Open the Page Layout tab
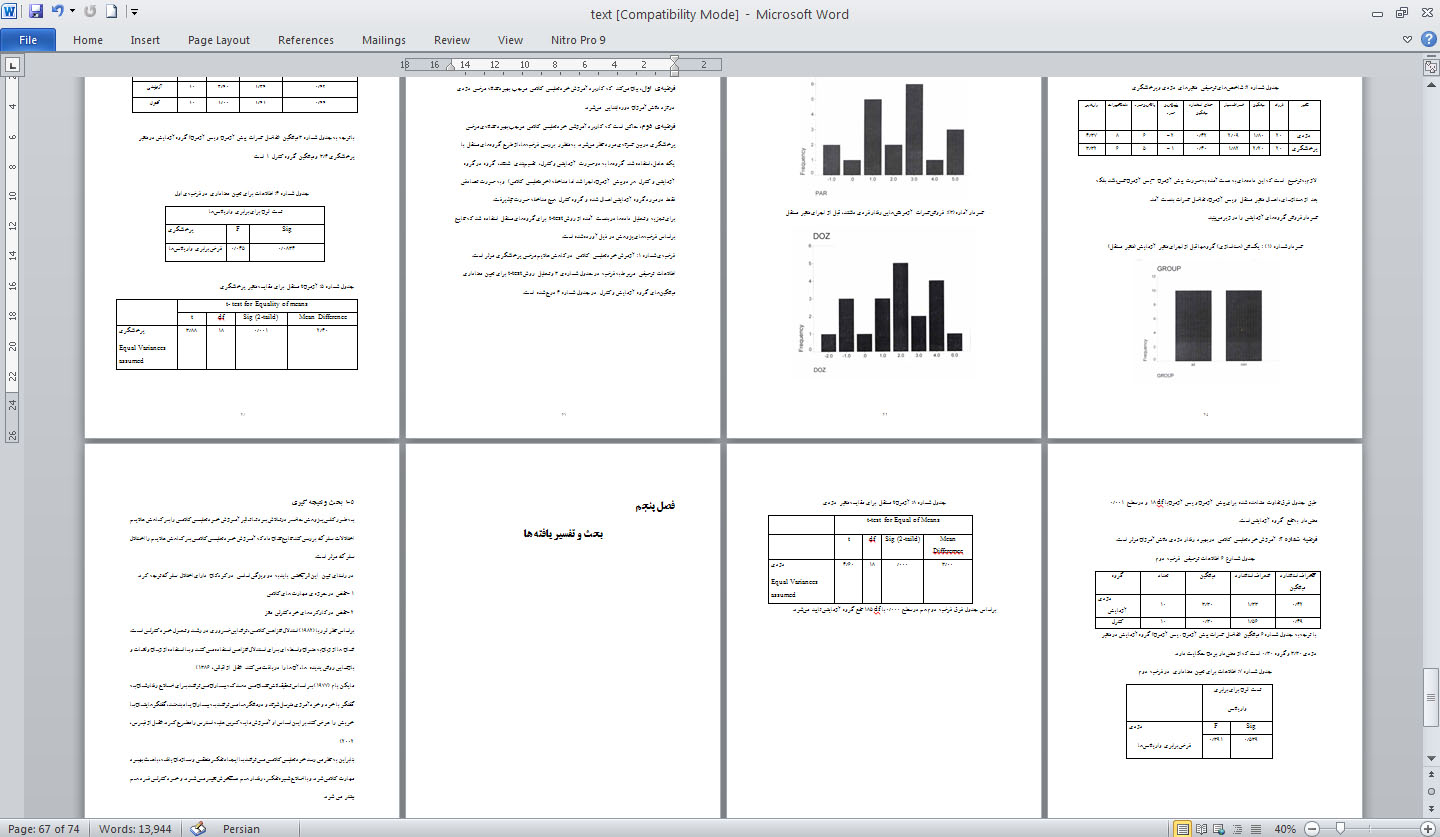The image size is (1440, 837). [x=218, y=40]
